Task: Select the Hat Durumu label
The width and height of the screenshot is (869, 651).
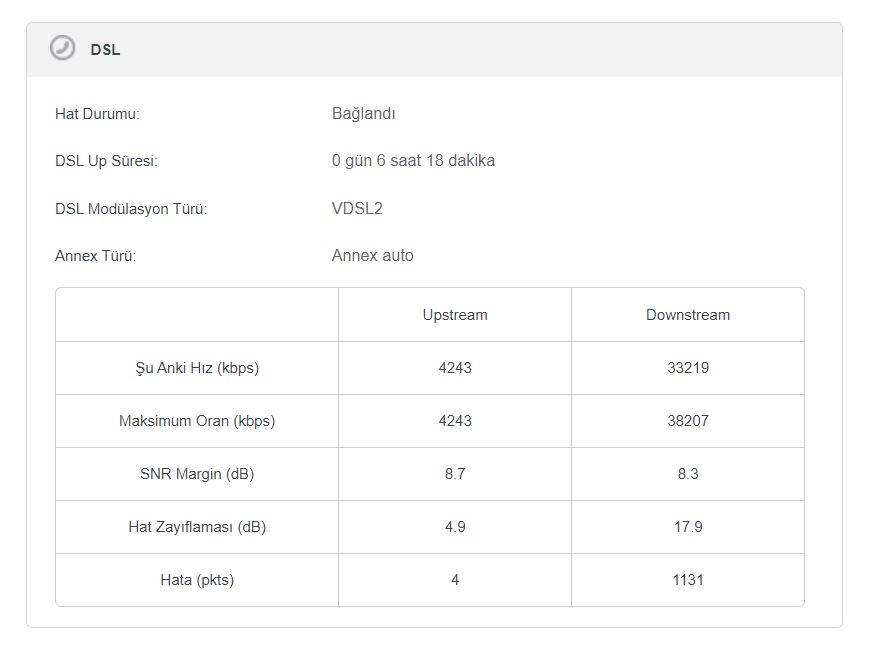Action: (x=97, y=114)
